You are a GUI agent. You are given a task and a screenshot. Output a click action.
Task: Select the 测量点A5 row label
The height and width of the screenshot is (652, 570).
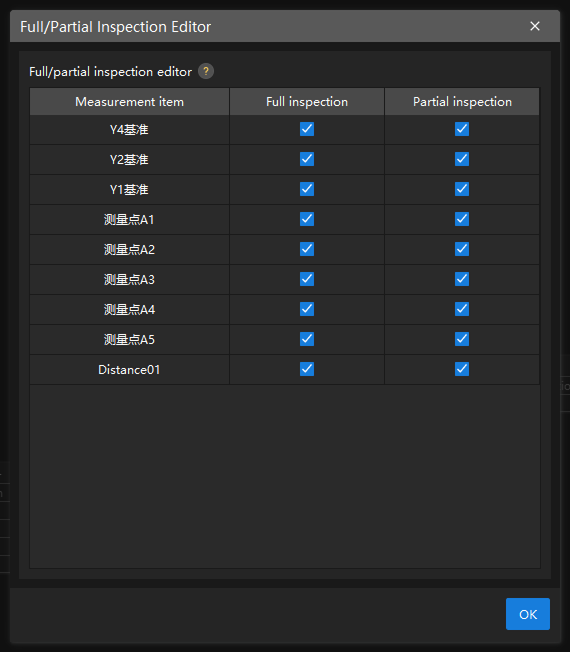tap(129, 339)
